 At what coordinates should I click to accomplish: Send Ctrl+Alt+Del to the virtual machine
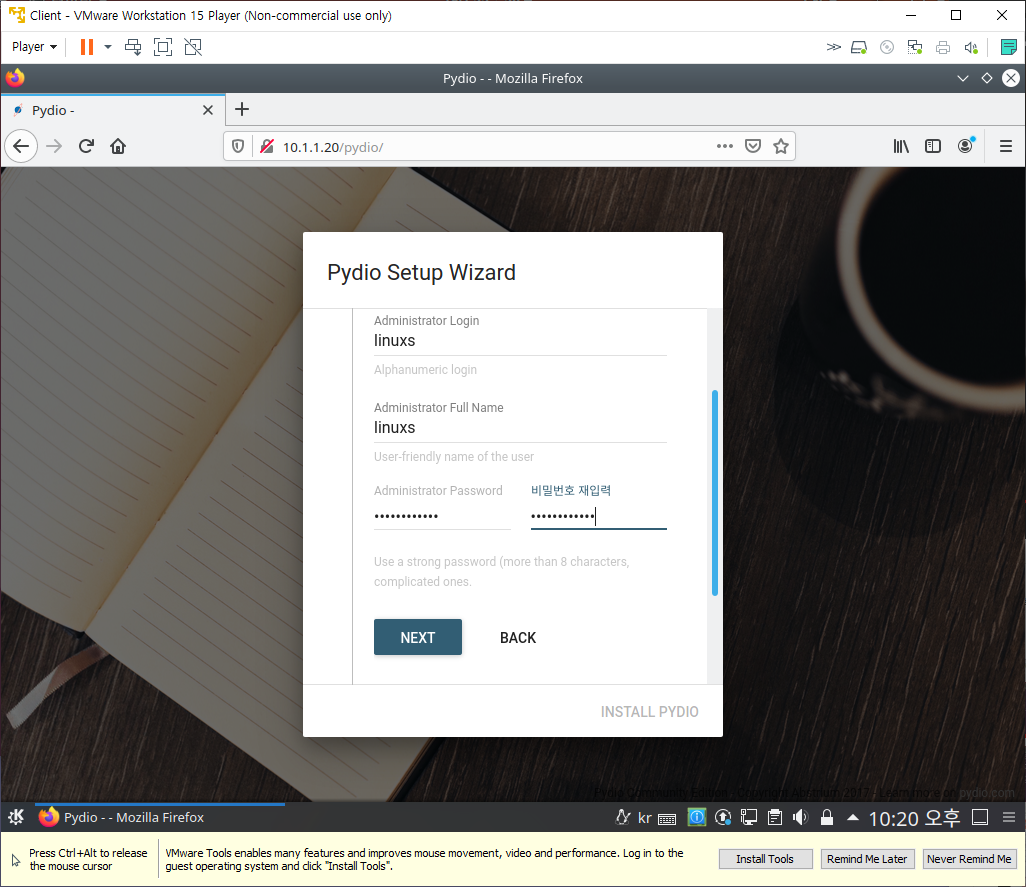click(x=133, y=47)
